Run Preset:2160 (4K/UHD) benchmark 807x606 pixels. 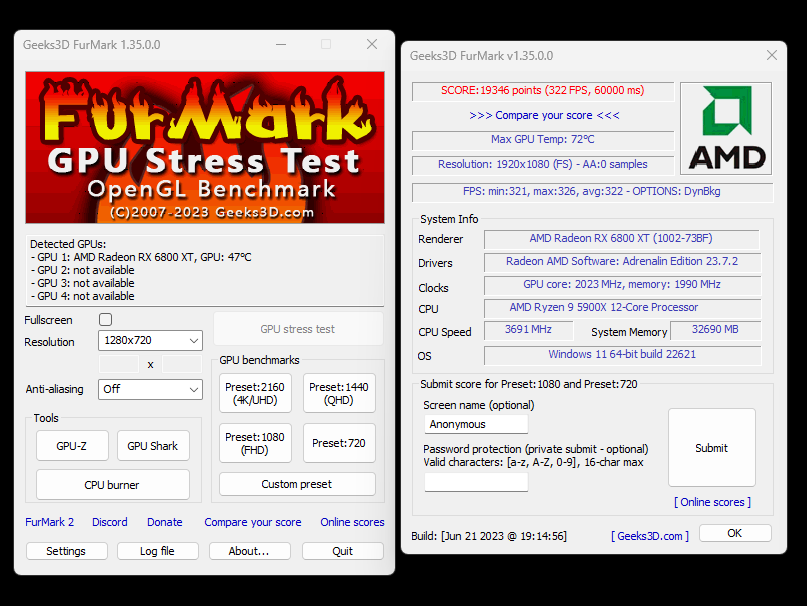click(x=255, y=393)
